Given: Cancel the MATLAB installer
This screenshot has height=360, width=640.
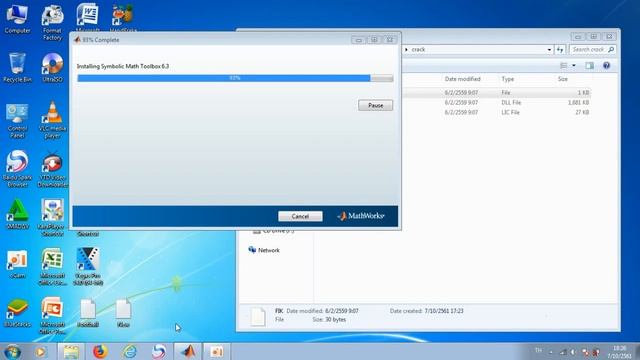Looking at the screenshot, I should point(300,216).
